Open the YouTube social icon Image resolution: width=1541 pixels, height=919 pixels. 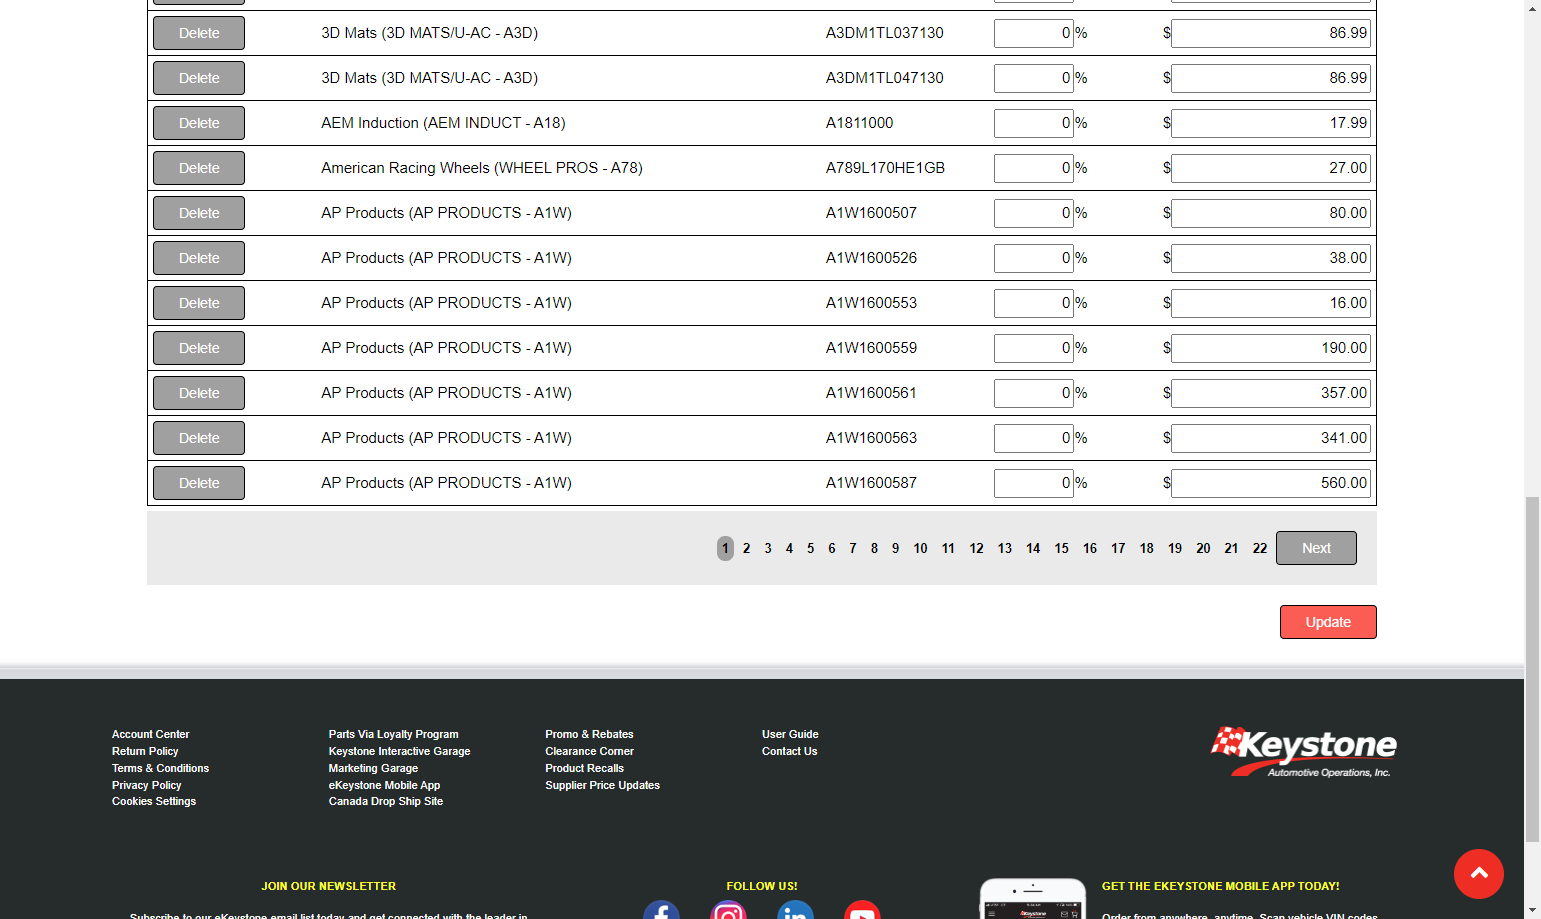[x=862, y=910]
